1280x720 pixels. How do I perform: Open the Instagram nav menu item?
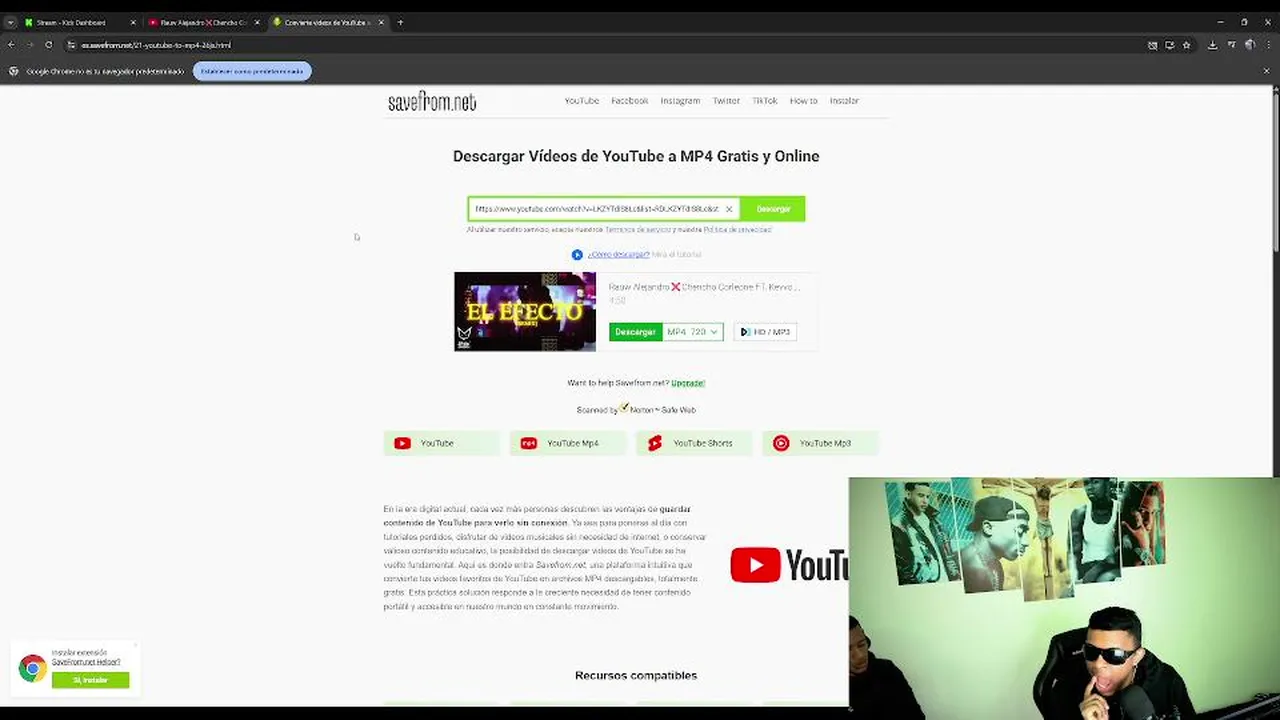coord(680,101)
